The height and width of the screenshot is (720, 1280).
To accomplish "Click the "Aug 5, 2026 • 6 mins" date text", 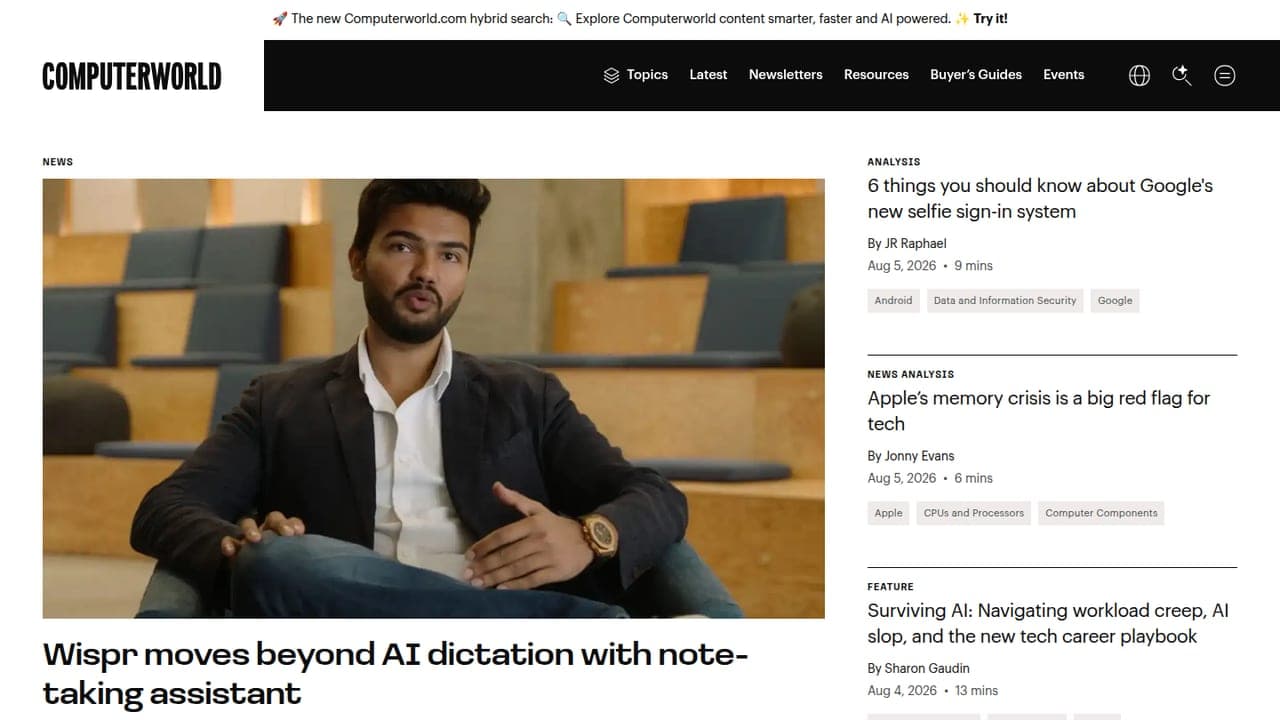I will (930, 478).
